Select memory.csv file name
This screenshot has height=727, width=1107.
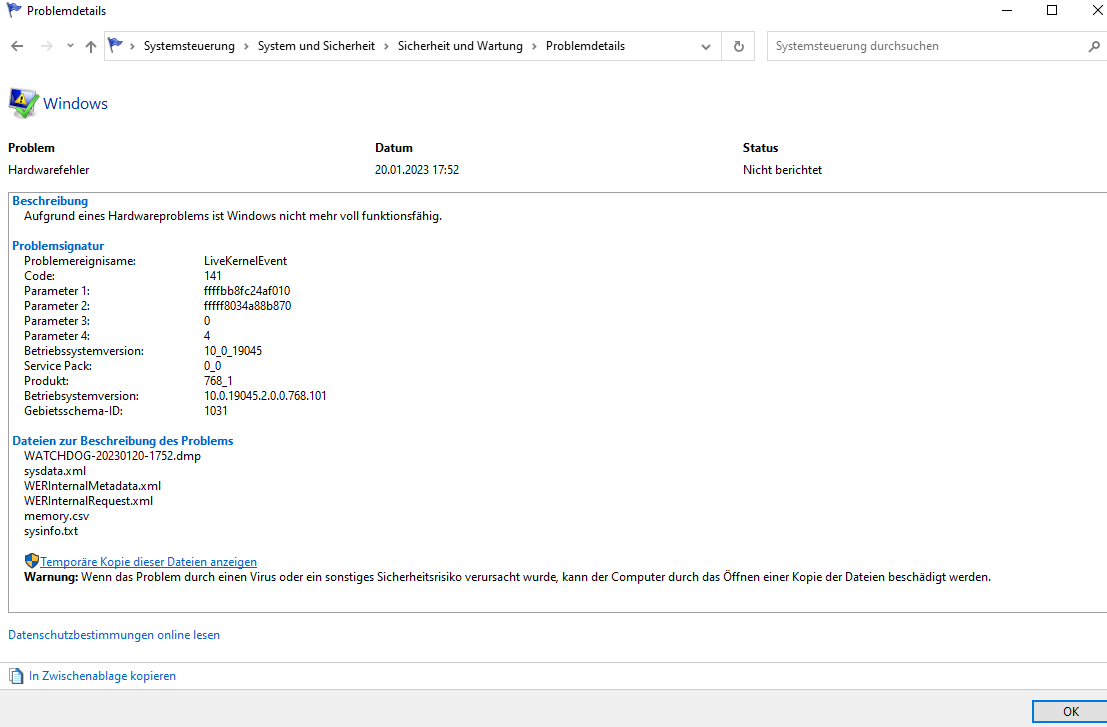coord(56,516)
